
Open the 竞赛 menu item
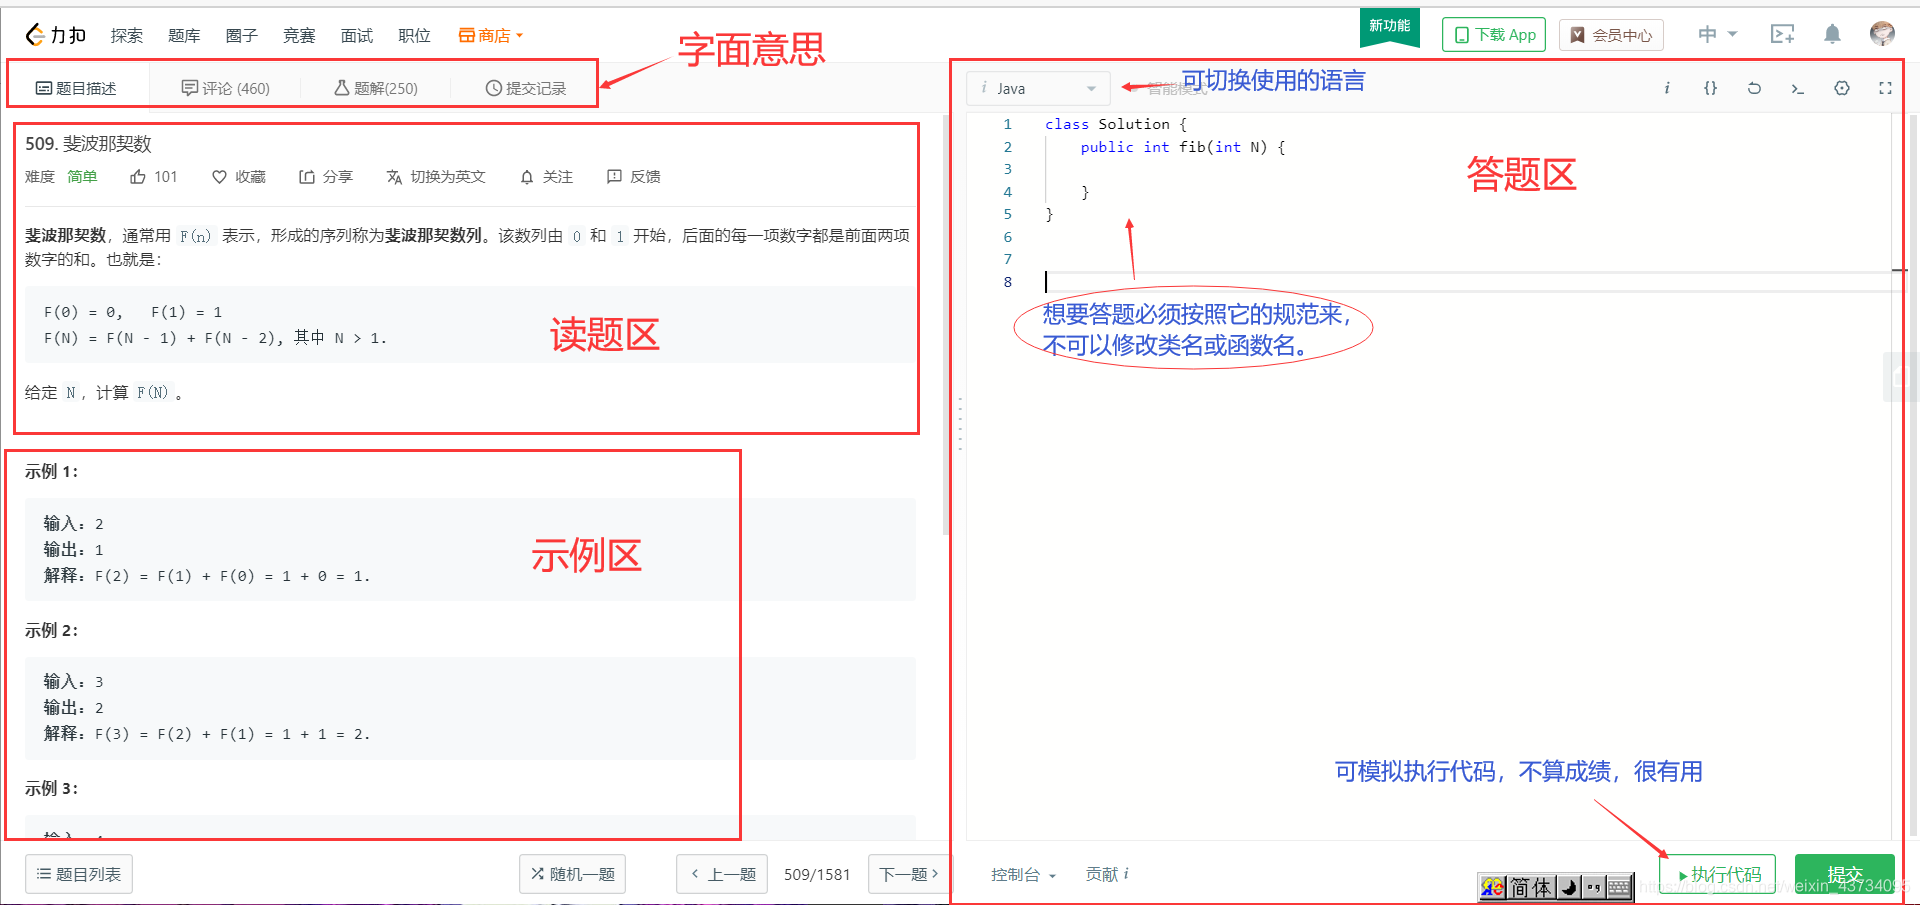(x=298, y=35)
